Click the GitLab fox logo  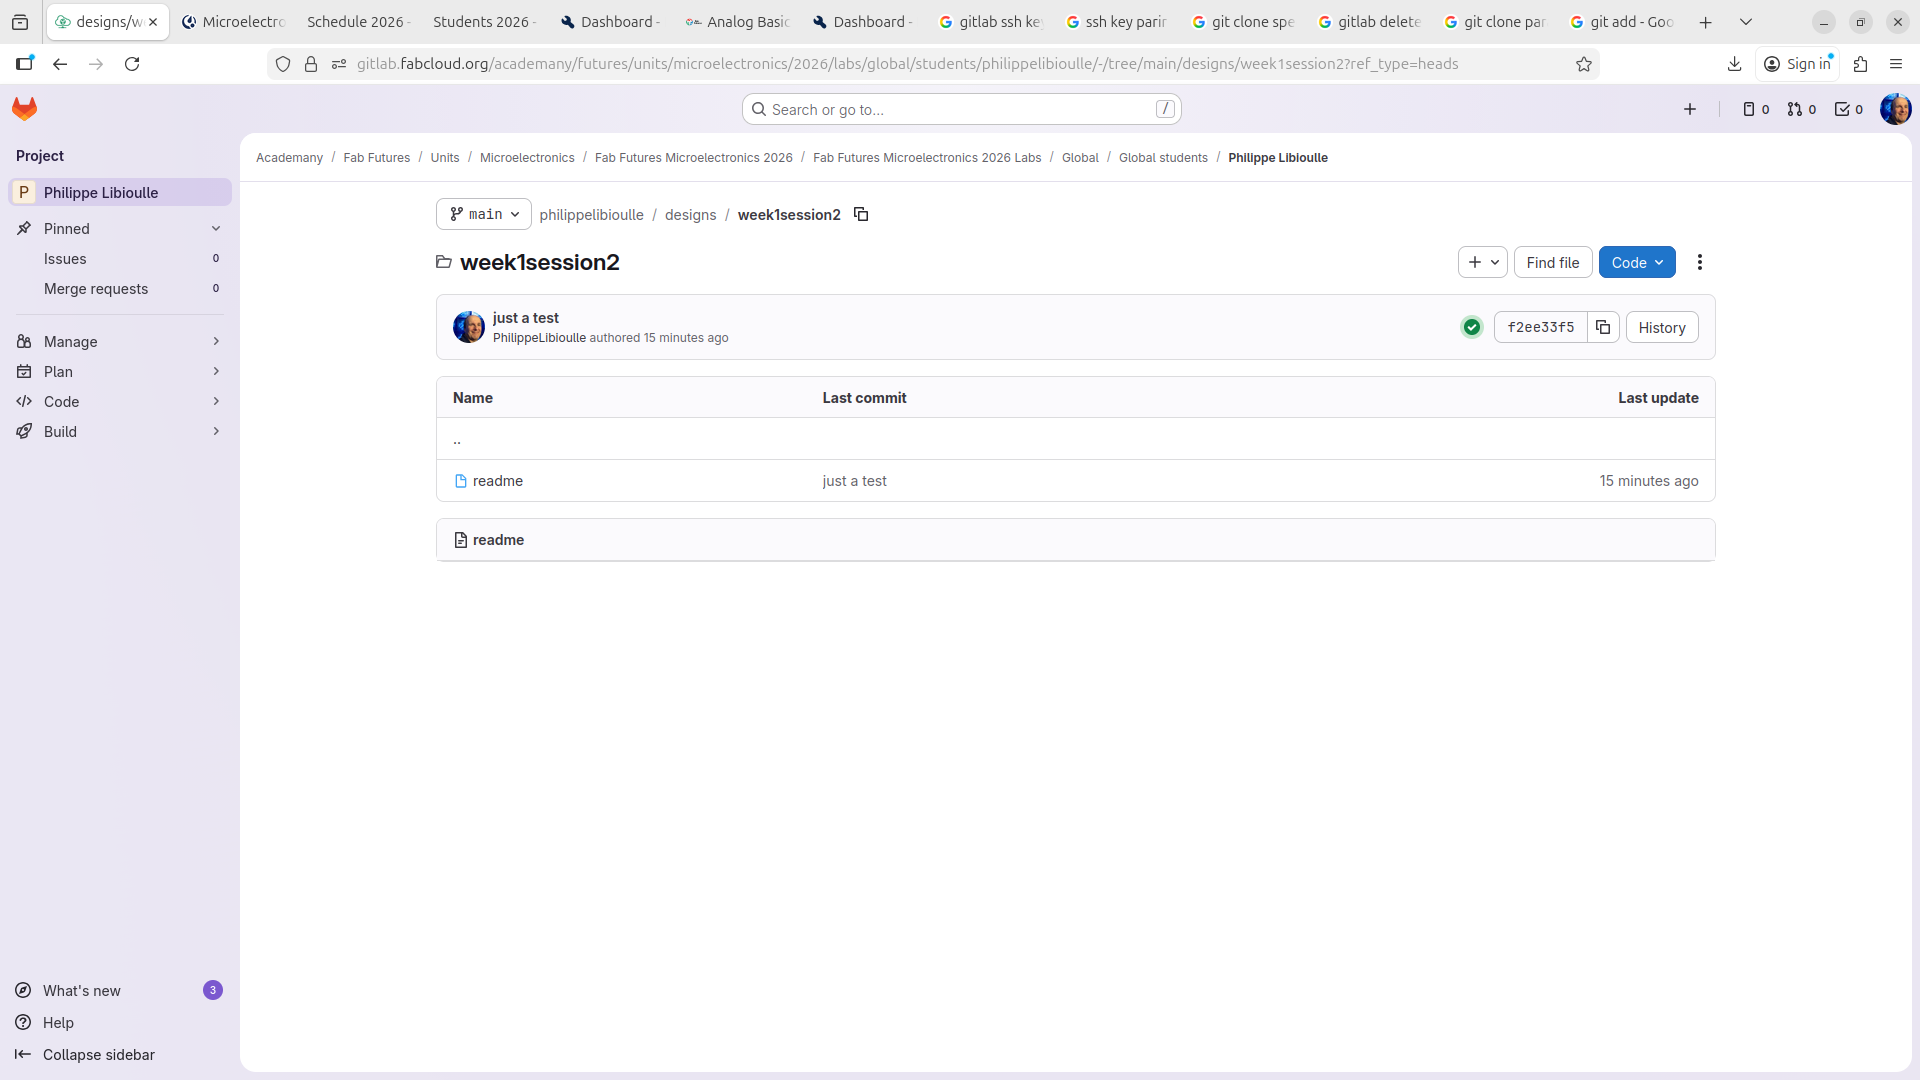pyautogui.click(x=25, y=109)
